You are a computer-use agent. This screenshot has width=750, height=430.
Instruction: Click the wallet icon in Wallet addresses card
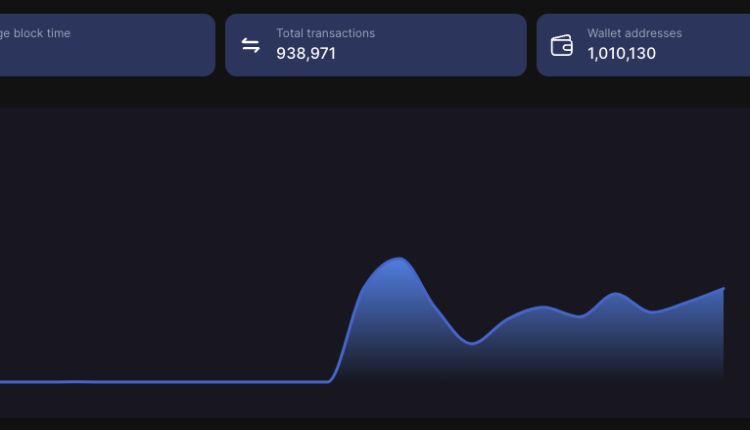(x=562, y=45)
